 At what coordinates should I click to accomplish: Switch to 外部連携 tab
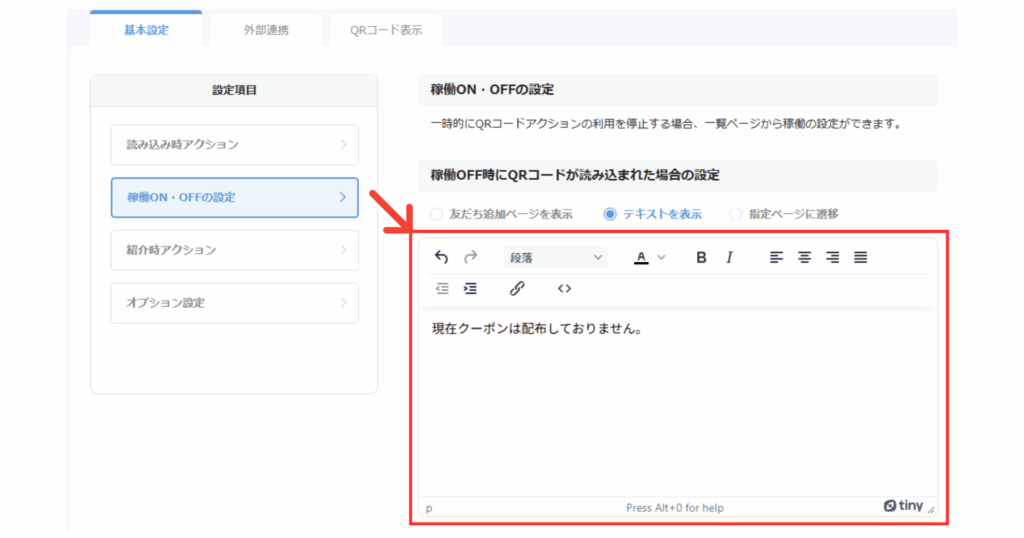click(265, 30)
